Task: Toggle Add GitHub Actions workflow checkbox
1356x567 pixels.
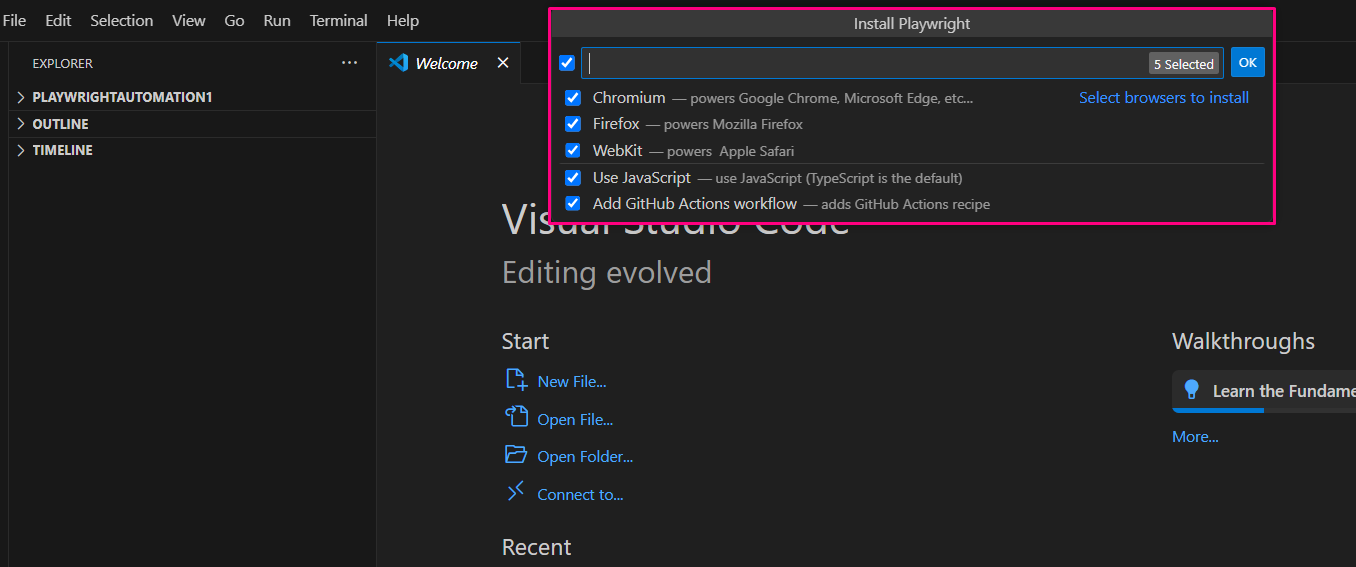Action: pos(573,204)
